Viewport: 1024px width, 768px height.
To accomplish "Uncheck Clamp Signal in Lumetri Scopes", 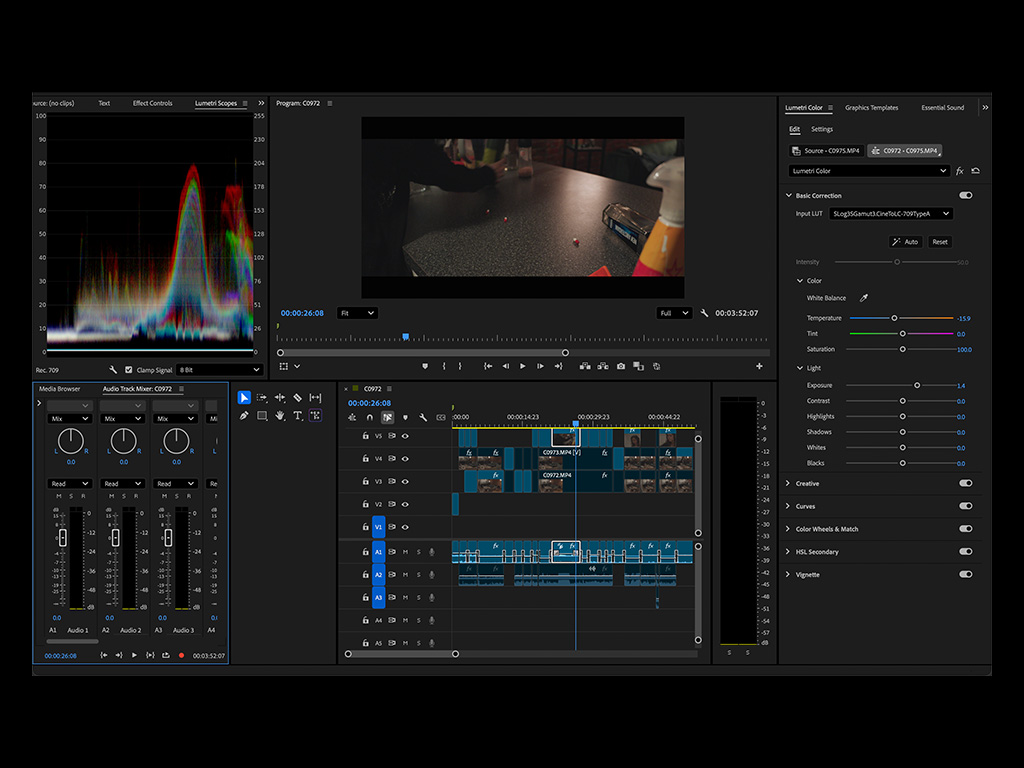I will click(129, 369).
